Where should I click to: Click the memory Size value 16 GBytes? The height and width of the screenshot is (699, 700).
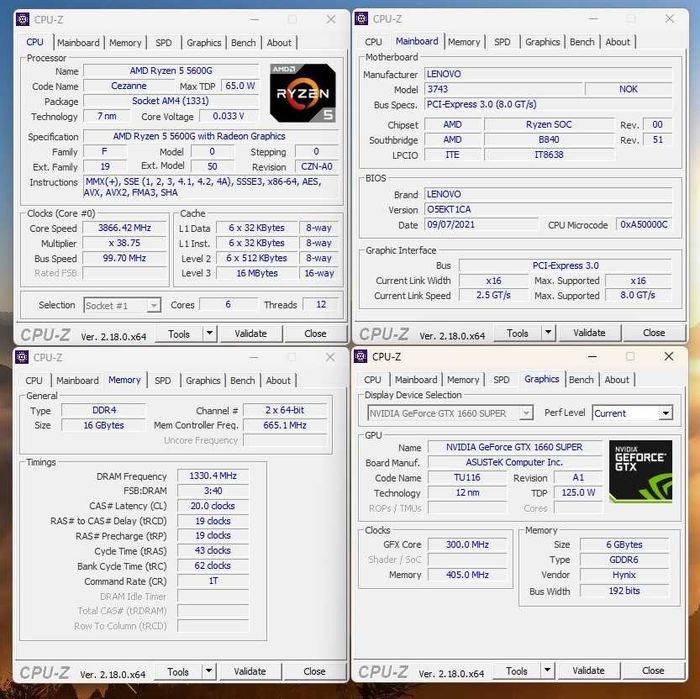coord(104,425)
